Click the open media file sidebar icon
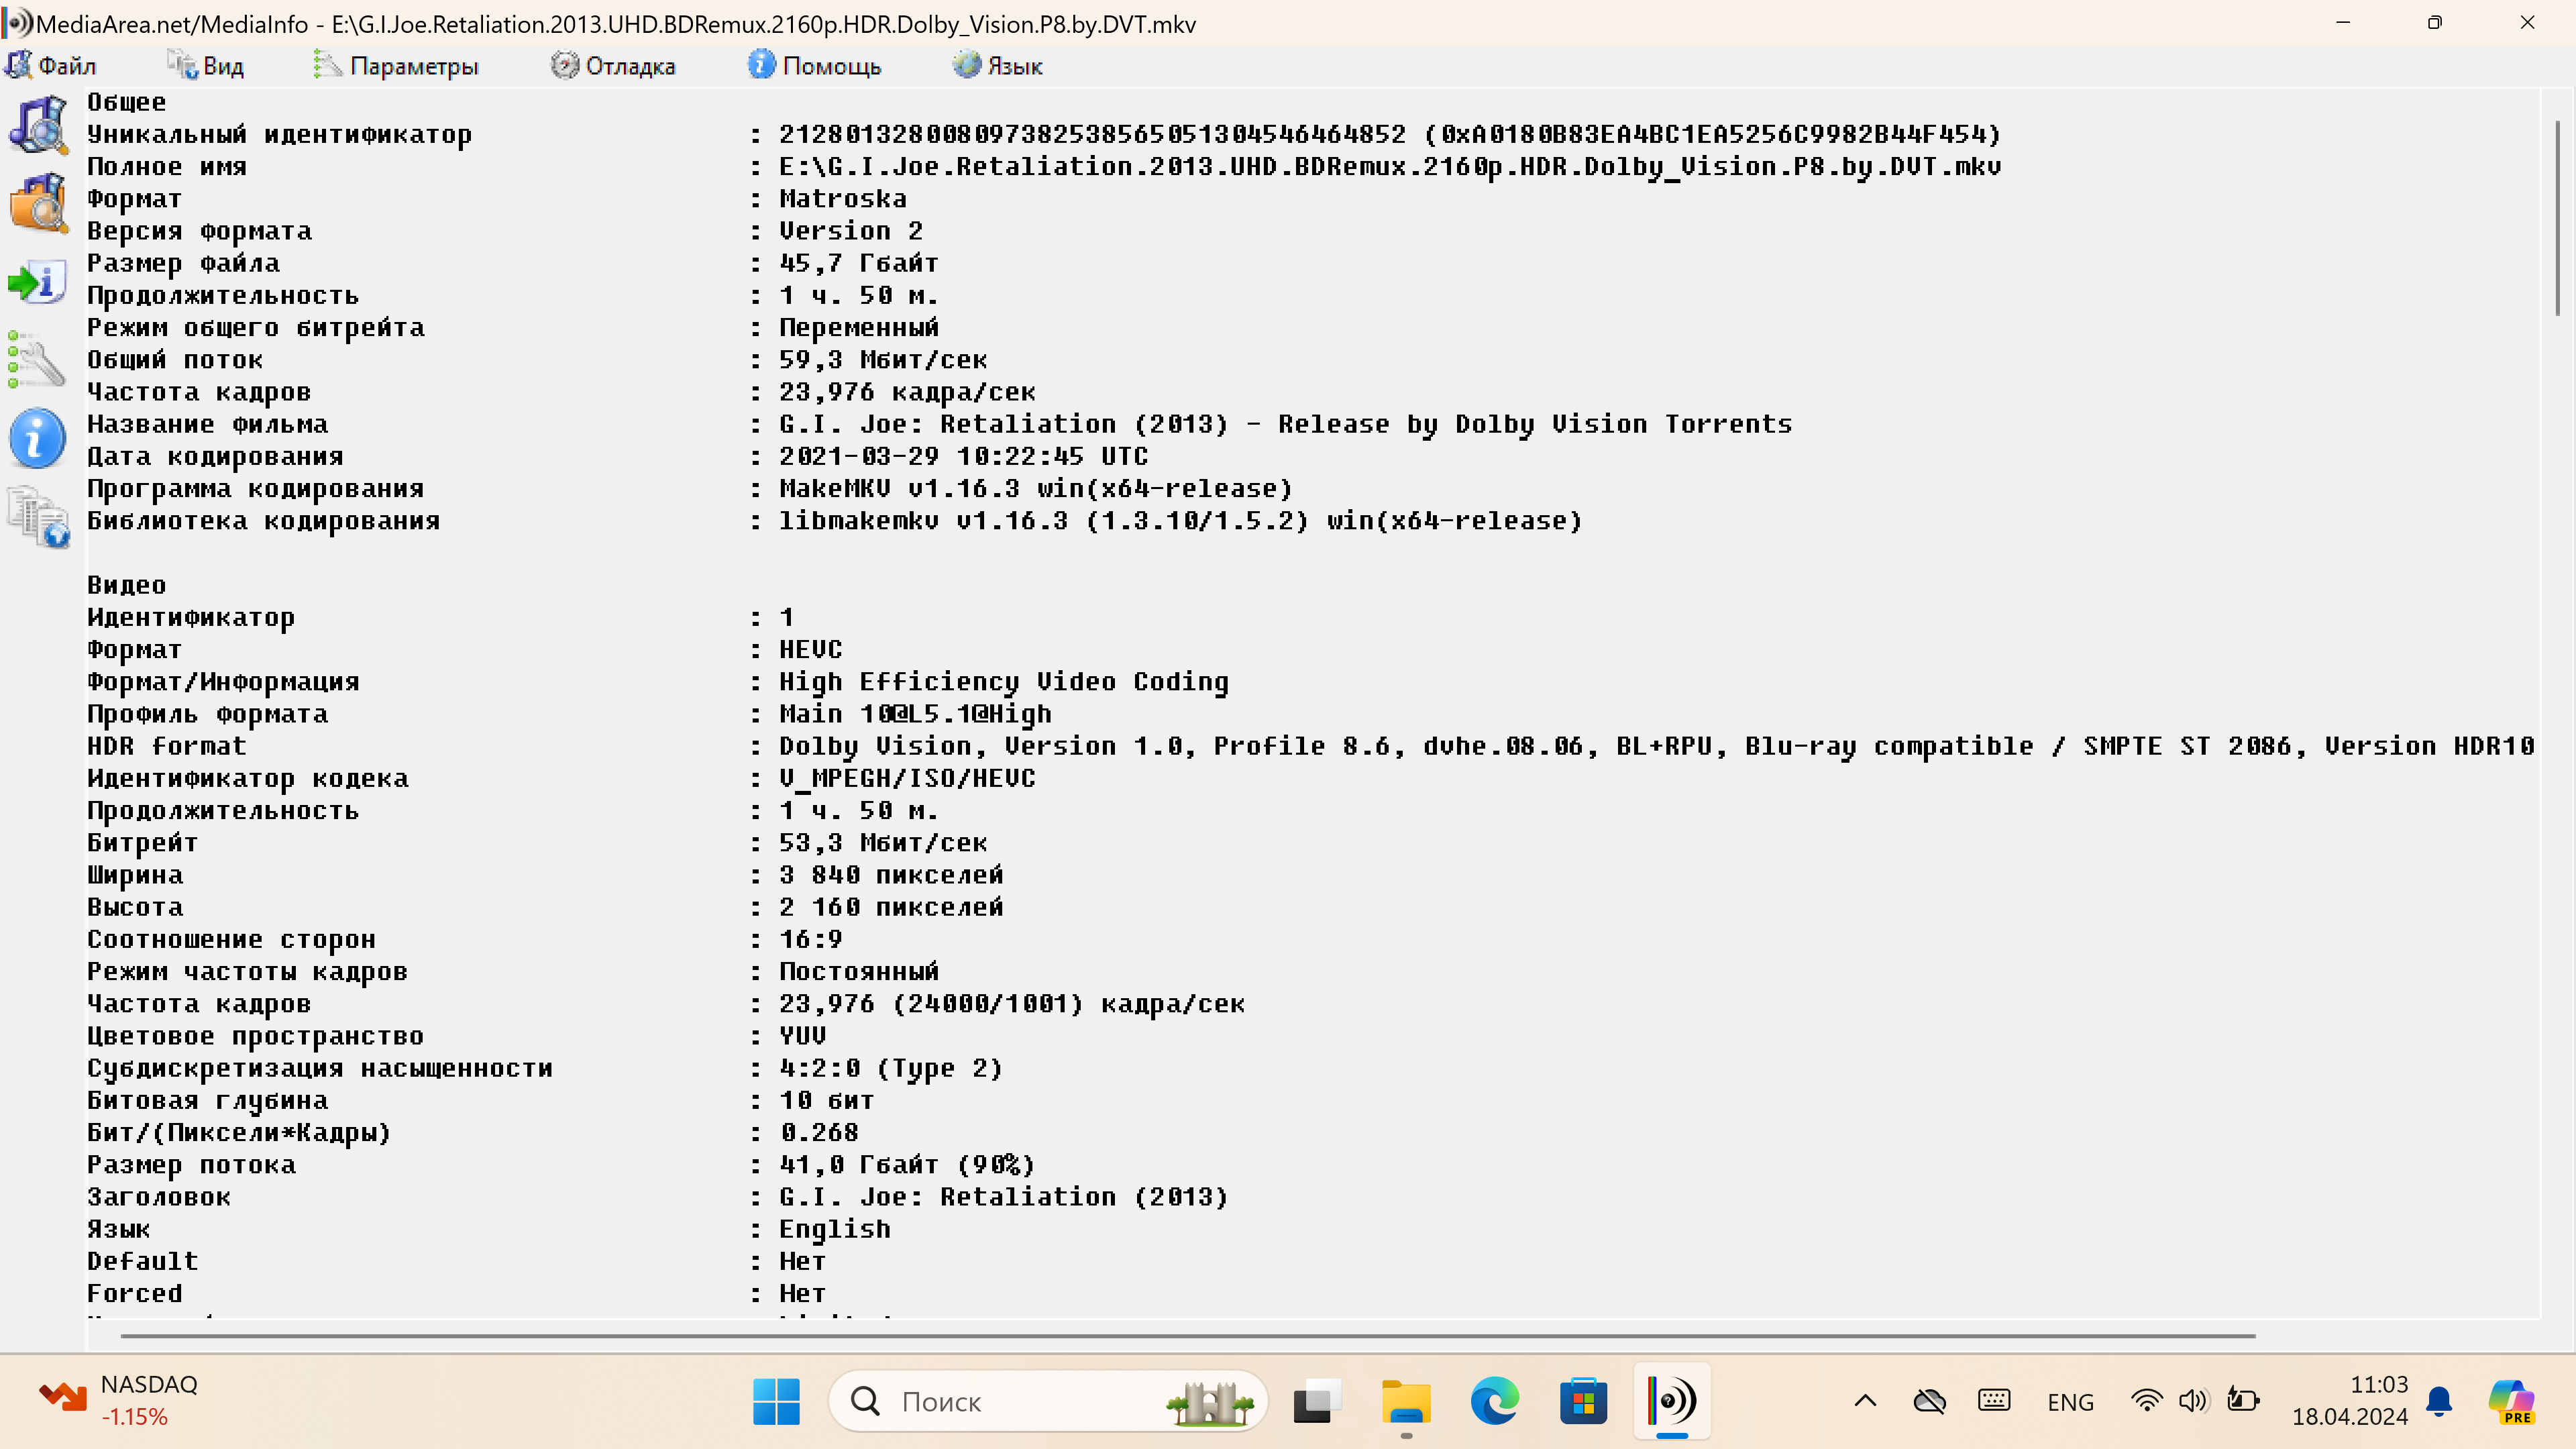Viewport: 2576px width, 1449px height. [x=38, y=124]
